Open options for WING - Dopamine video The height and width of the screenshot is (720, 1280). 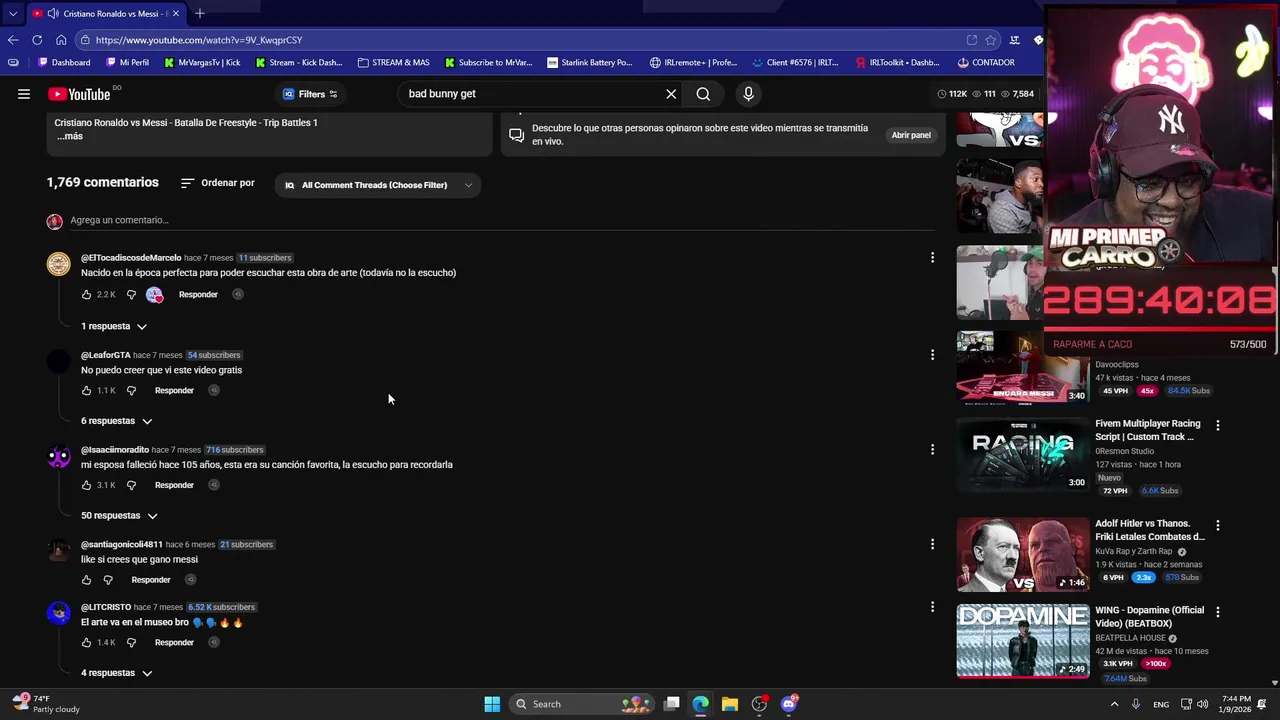coord(1217,611)
